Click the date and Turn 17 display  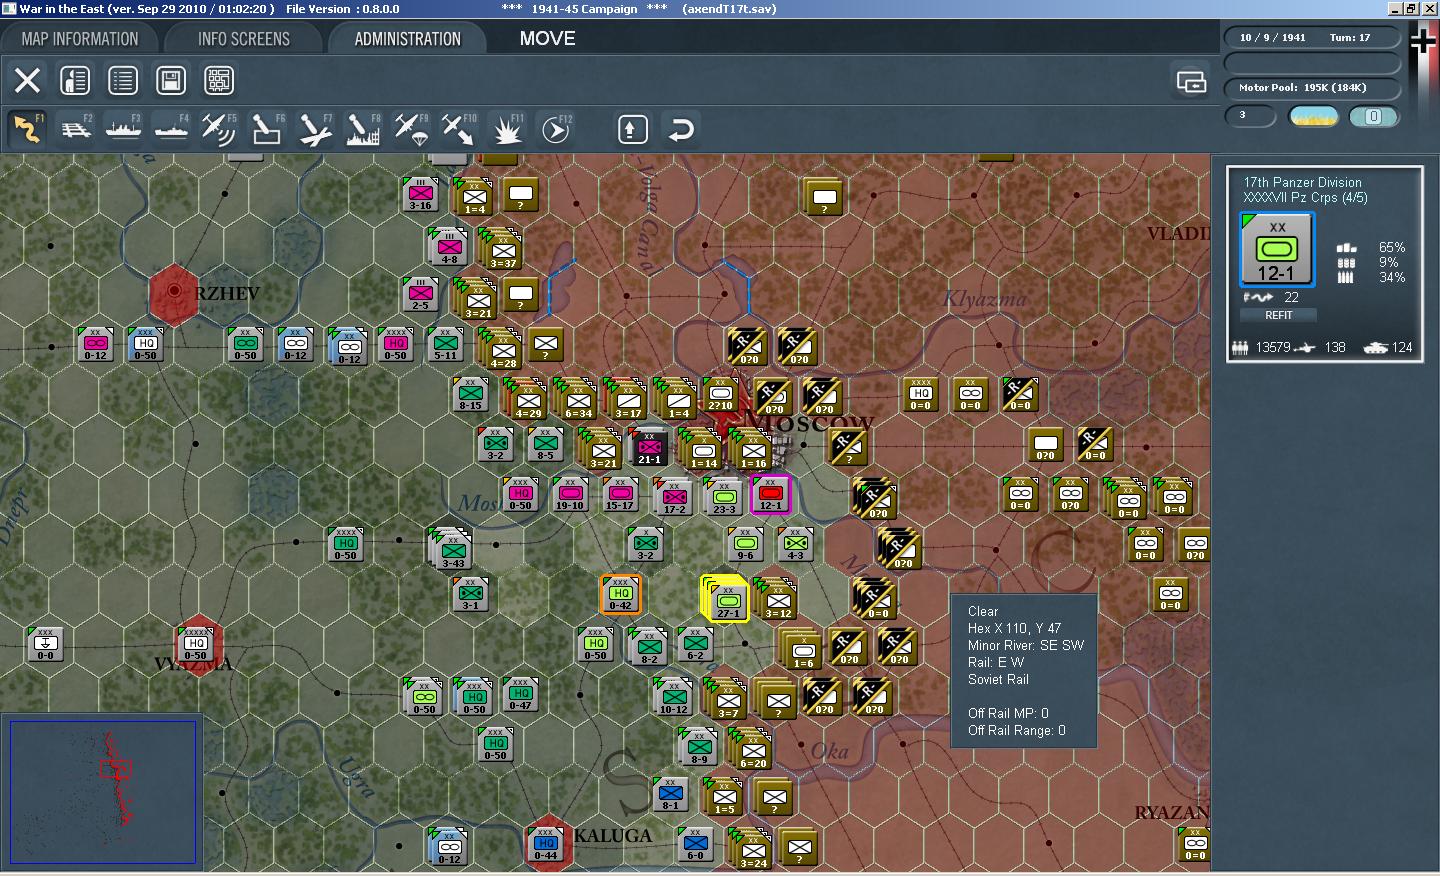point(1312,38)
